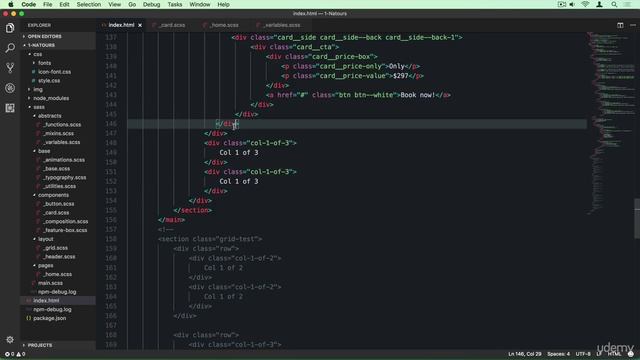
Task: Close the index.html tab
Action: point(140,25)
